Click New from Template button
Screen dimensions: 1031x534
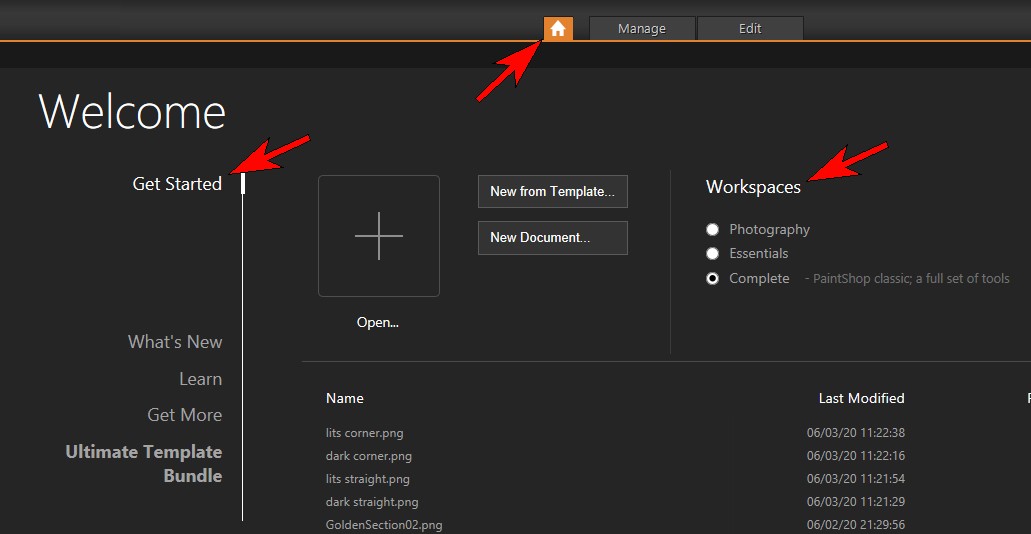click(552, 191)
